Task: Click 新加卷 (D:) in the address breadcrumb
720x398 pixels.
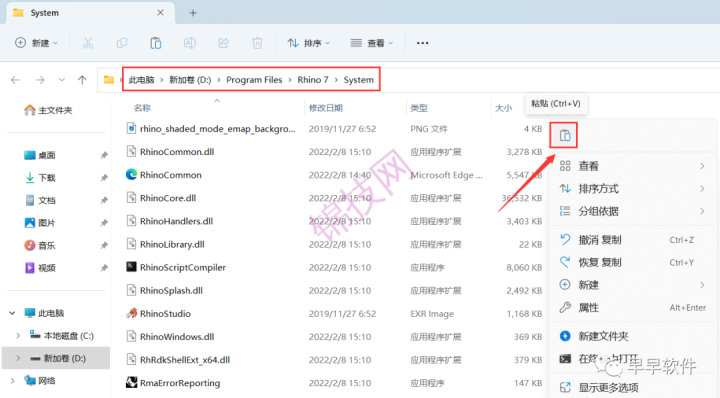Action: pos(190,80)
